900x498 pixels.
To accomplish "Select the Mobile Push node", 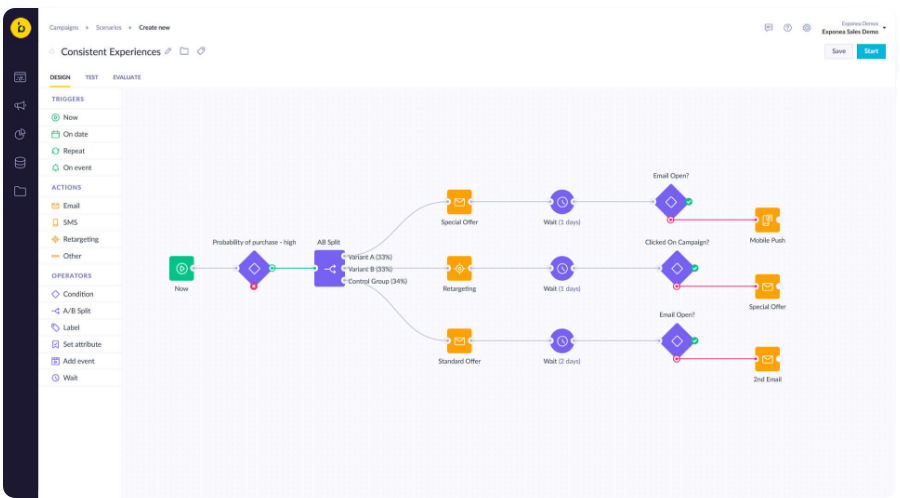I will (767, 220).
